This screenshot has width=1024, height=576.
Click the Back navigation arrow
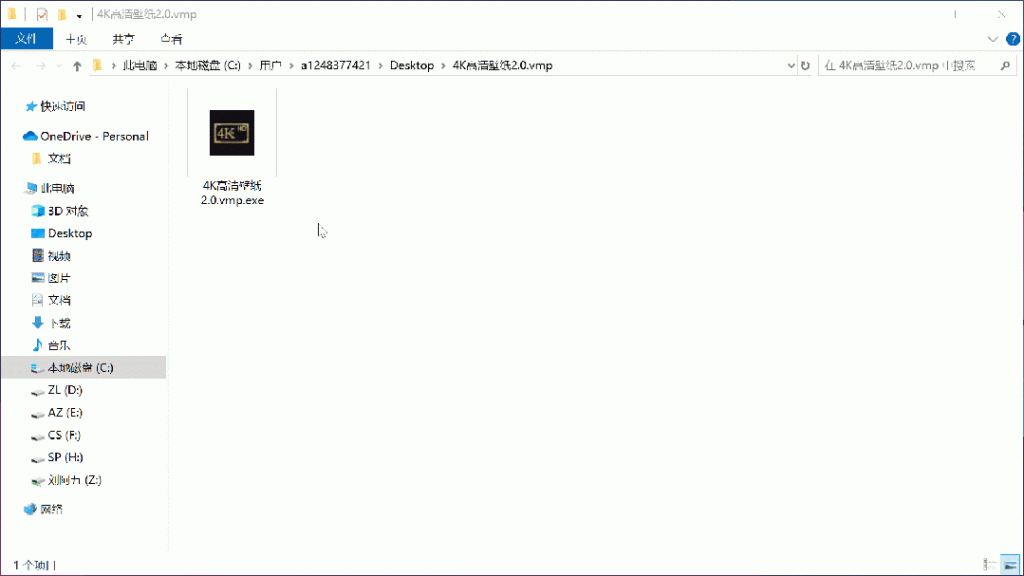(x=16, y=65)
